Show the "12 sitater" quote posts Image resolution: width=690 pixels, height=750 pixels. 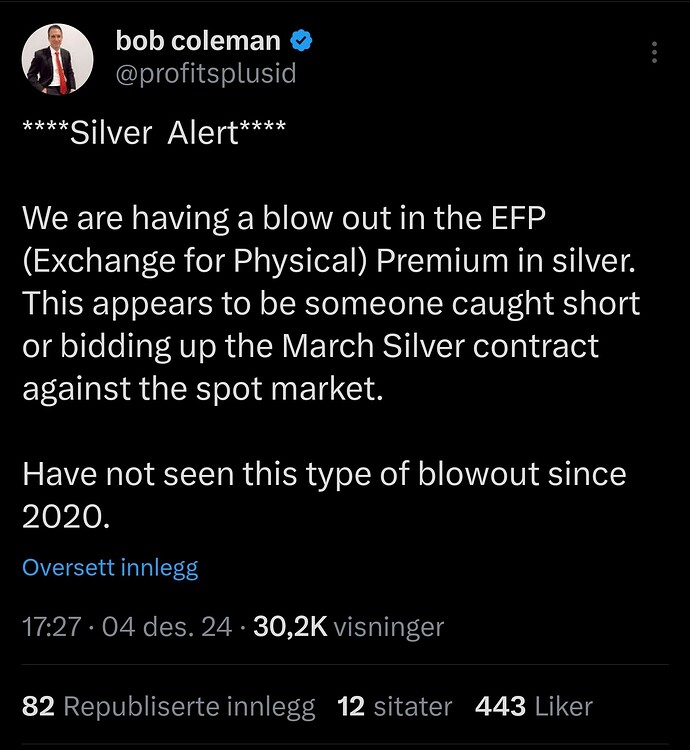point(395,707)
